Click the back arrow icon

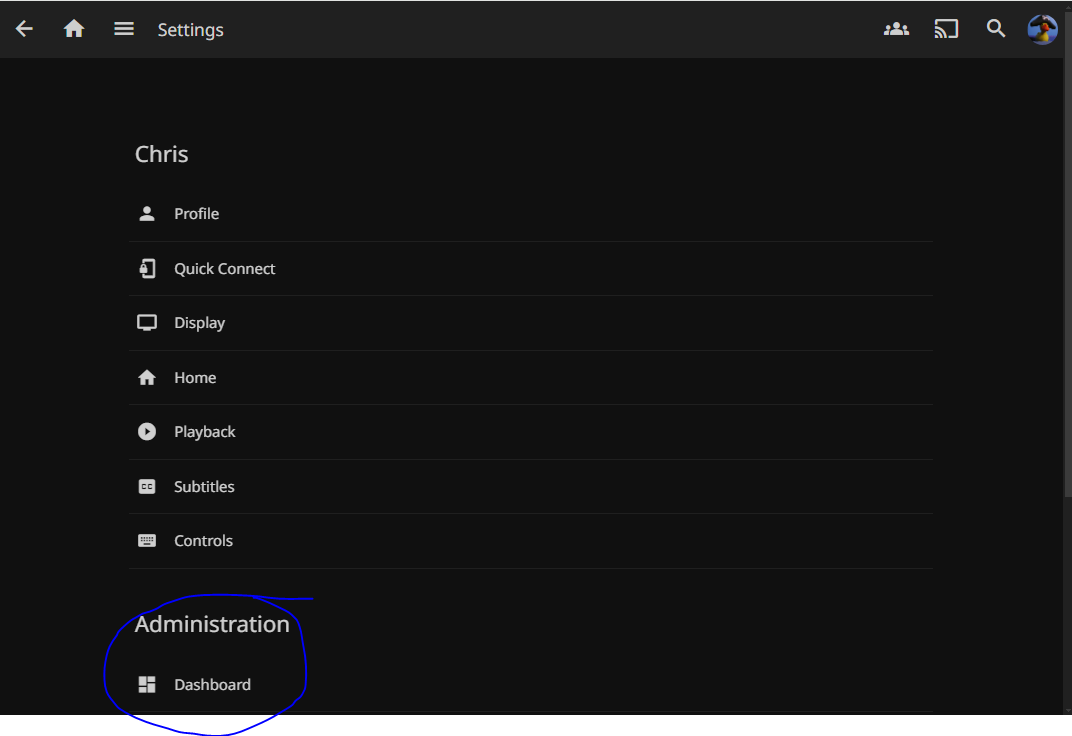pos(24,29)
